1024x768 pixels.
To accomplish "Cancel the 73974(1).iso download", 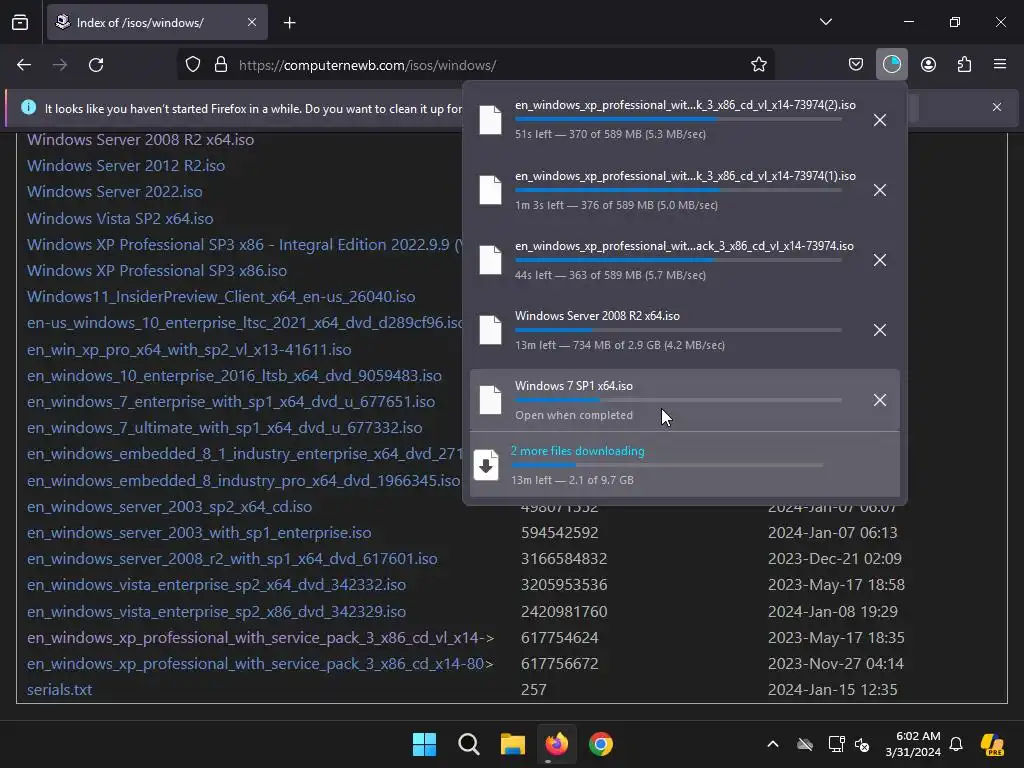I will coord(880,190).
